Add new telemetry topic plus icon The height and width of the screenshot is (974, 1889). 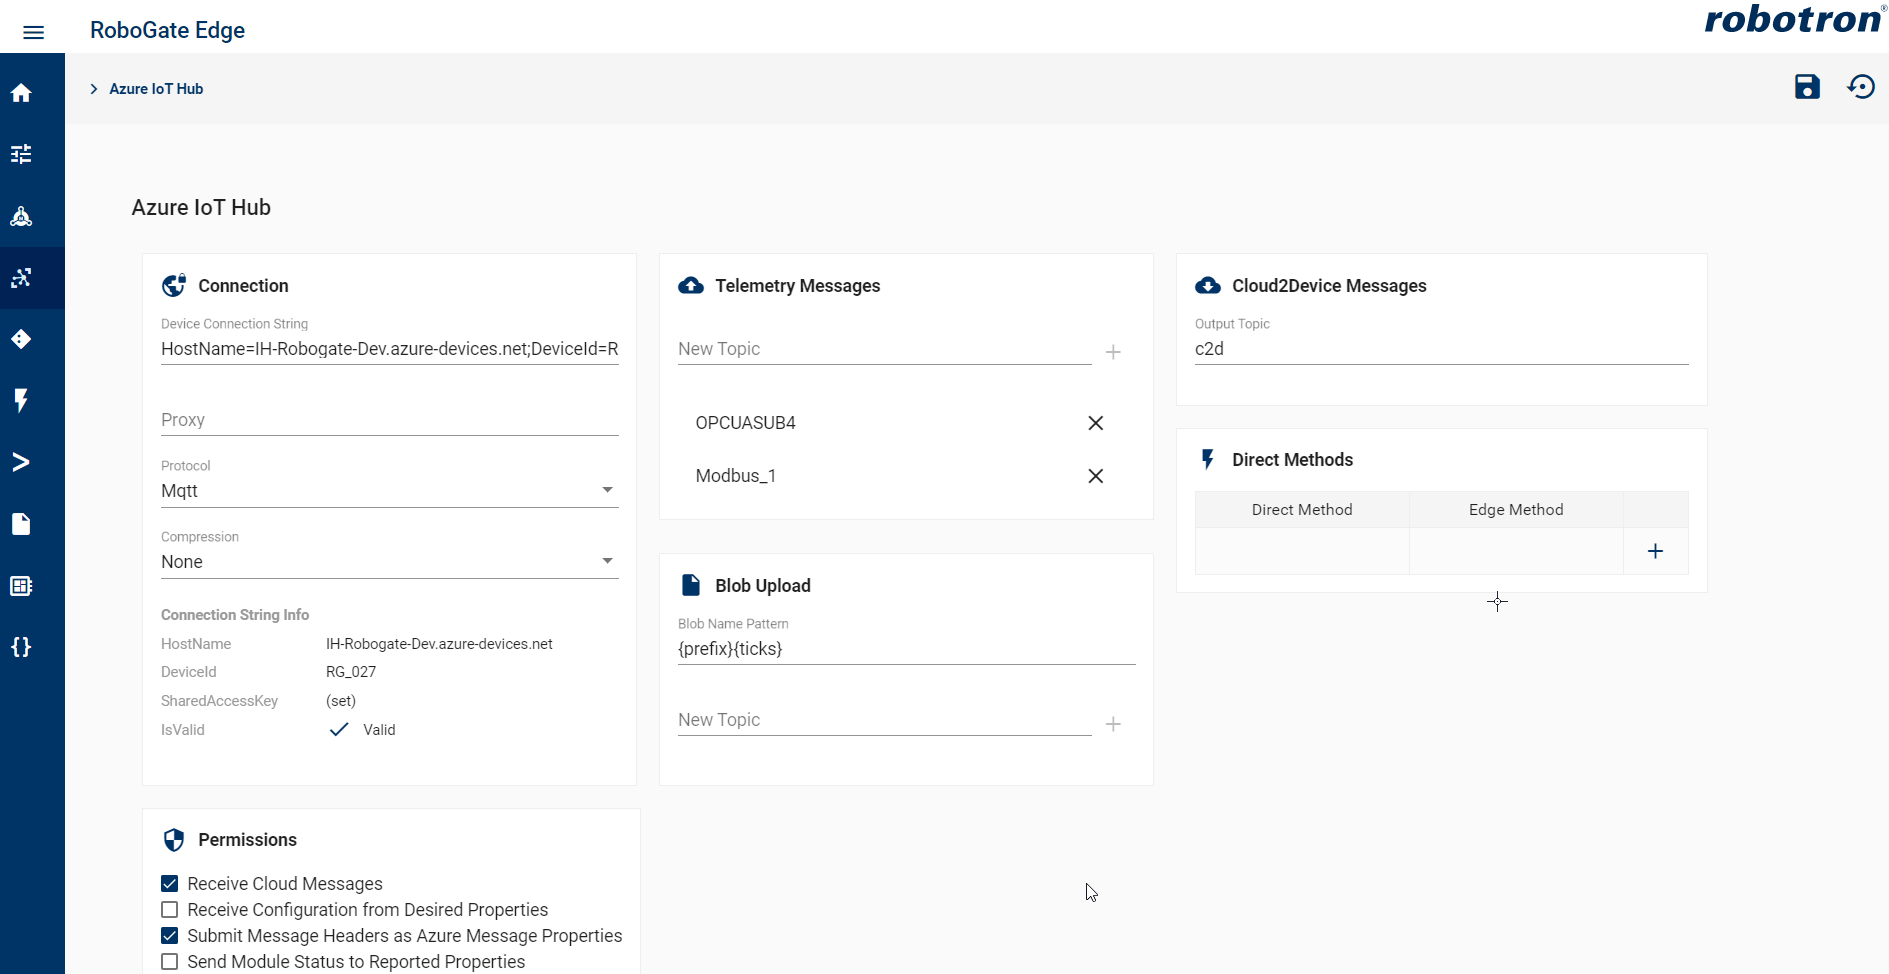(1113, 352)
